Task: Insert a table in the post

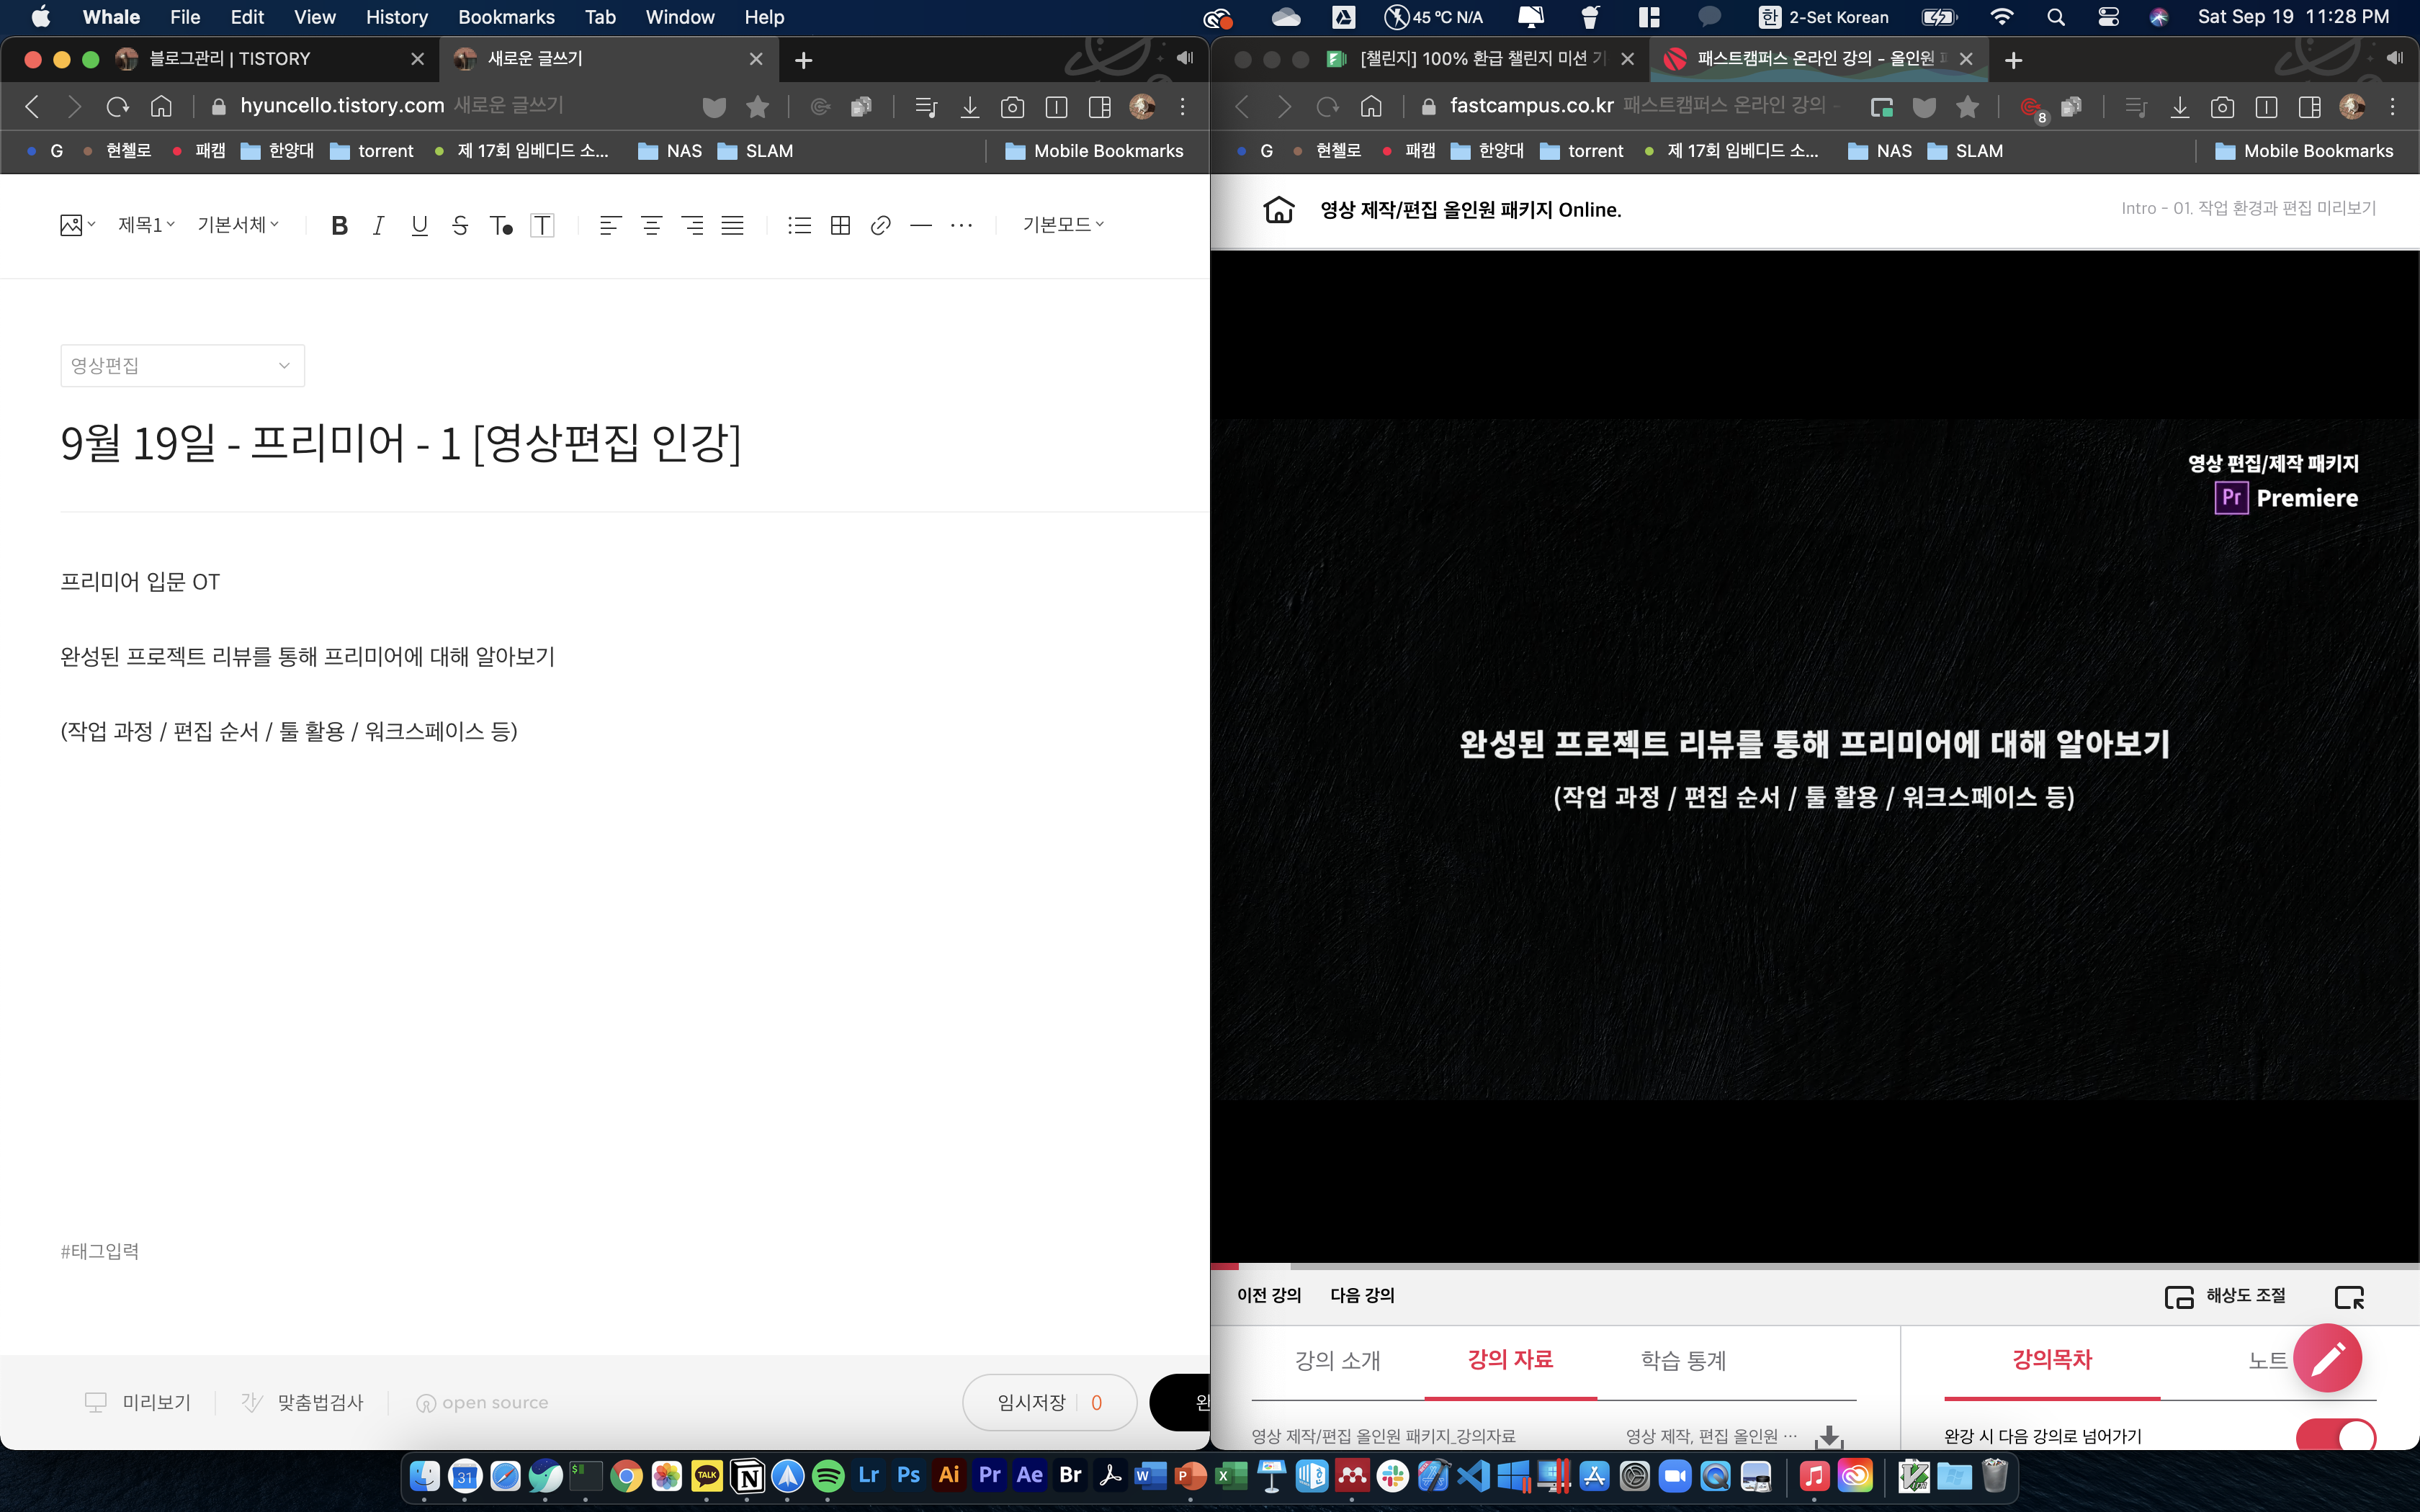Action: [840, 225]
